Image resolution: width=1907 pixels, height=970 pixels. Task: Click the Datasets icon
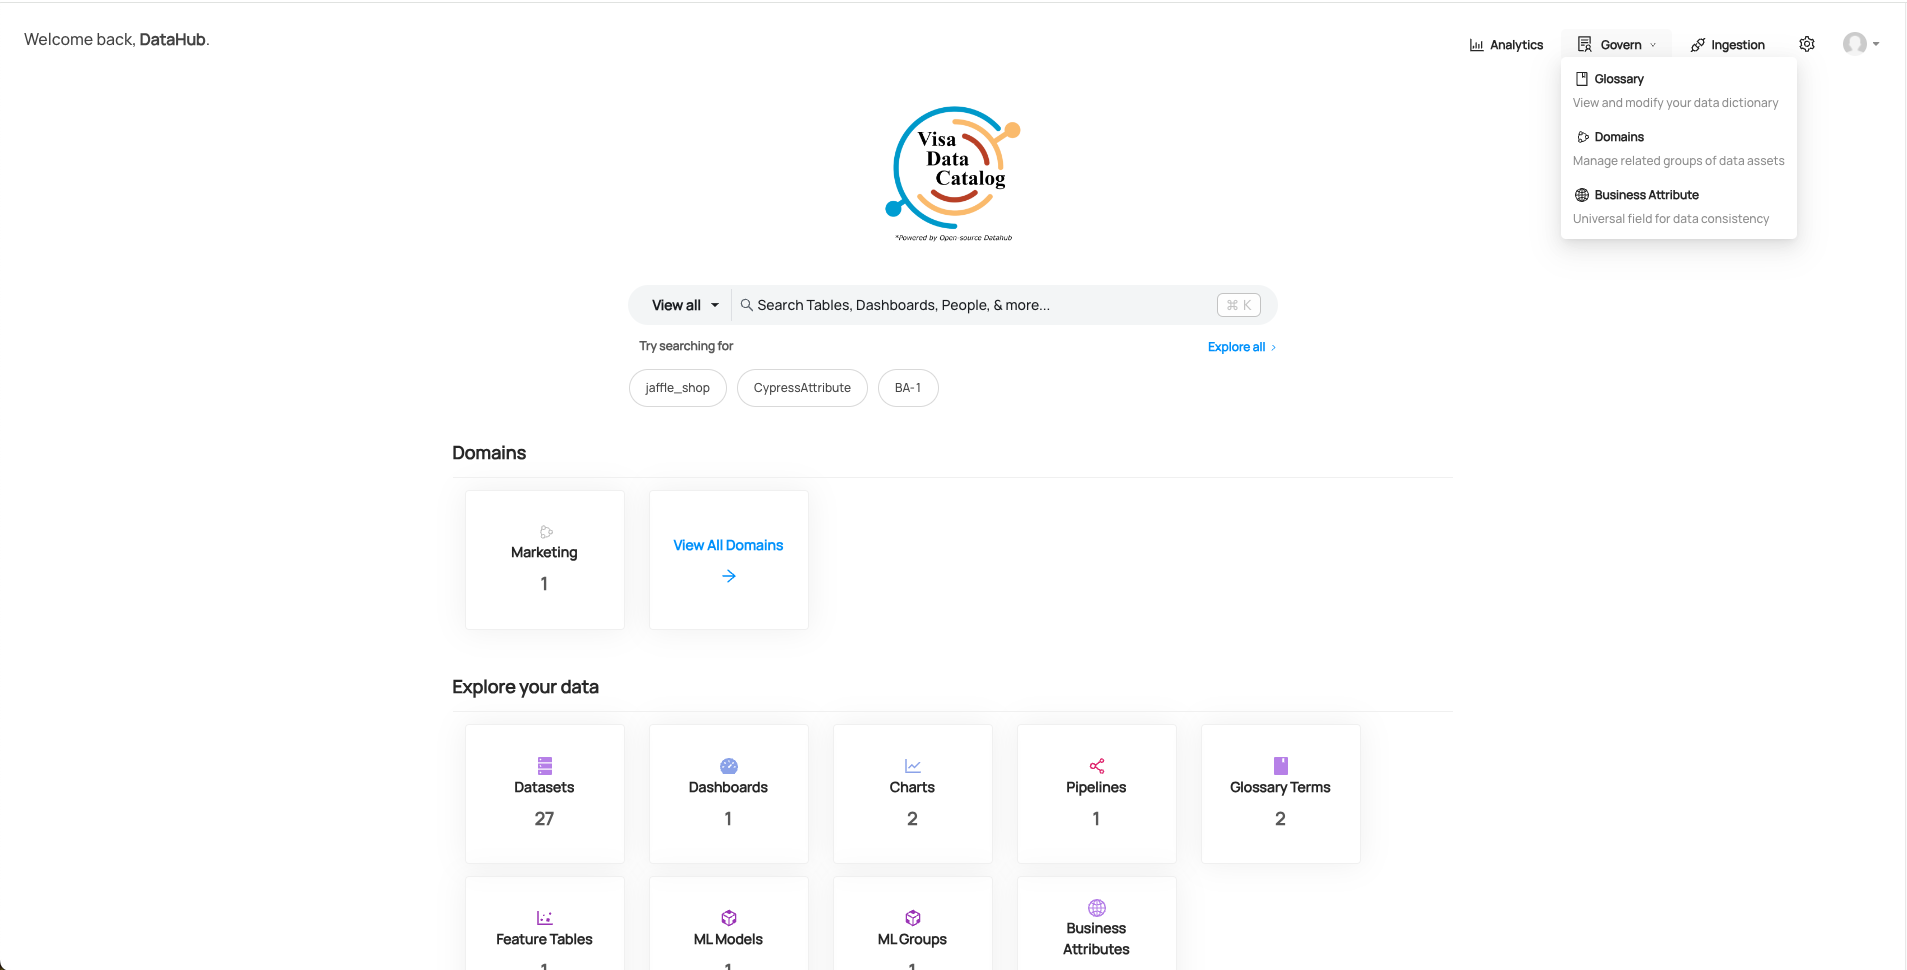[545, 766]
